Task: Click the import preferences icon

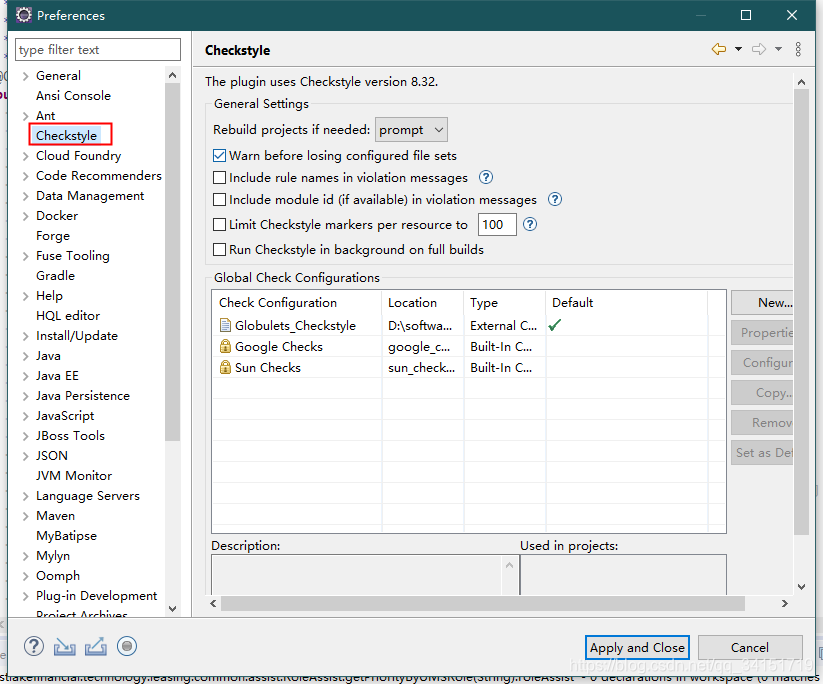Action: [64, 646]
